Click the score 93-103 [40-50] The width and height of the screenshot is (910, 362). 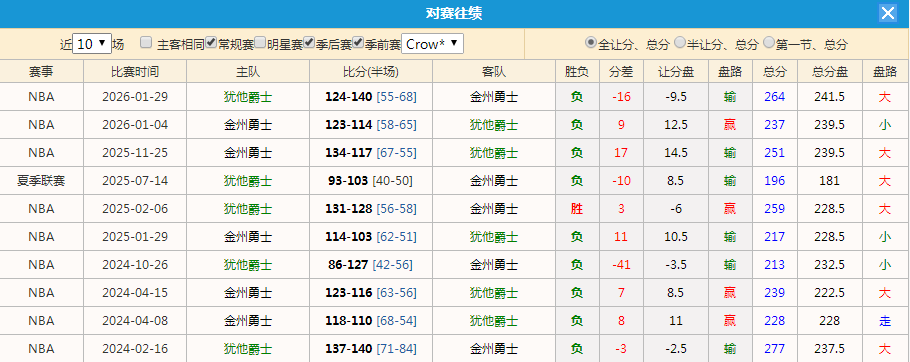(x=371, y=181)
